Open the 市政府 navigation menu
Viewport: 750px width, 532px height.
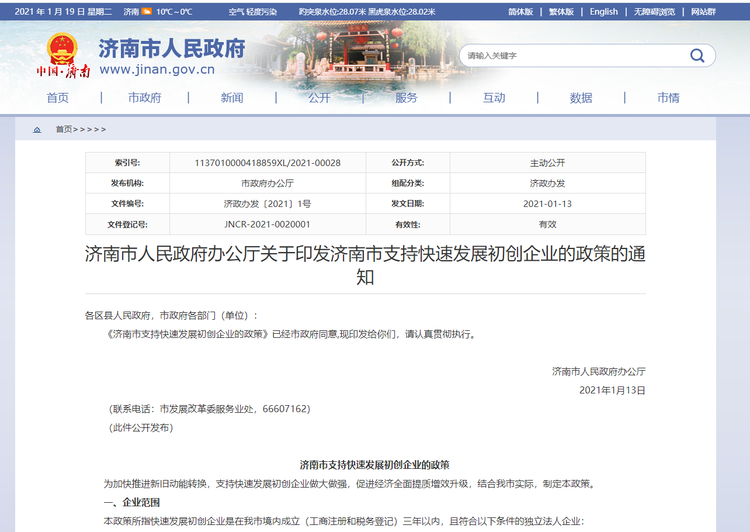click(145, 98)
